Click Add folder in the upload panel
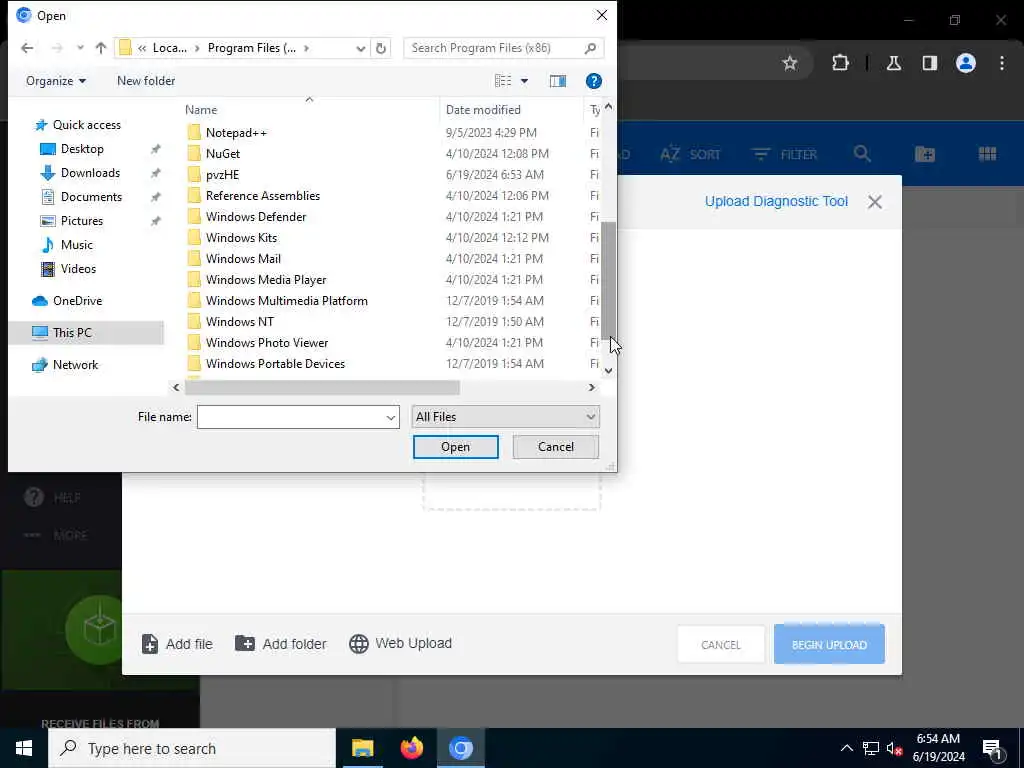1024x768 pixels. (x=281, y=644)
